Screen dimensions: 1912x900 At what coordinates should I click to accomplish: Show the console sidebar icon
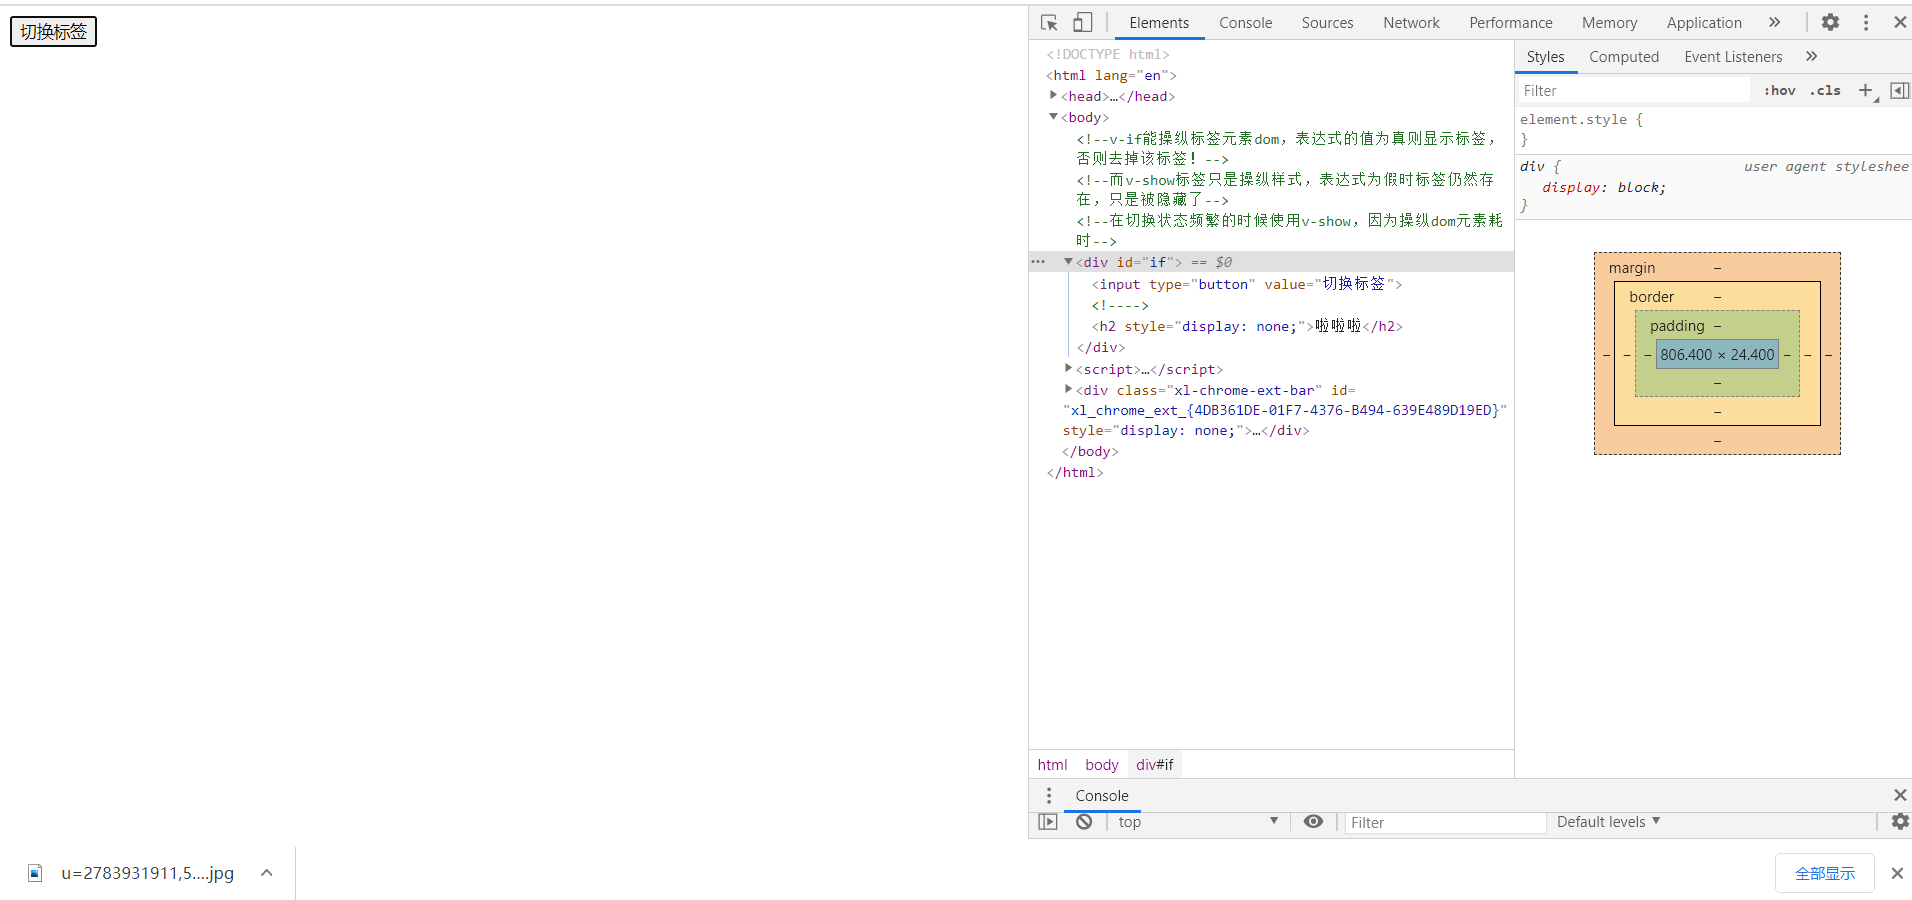[x=1047, y=822]
